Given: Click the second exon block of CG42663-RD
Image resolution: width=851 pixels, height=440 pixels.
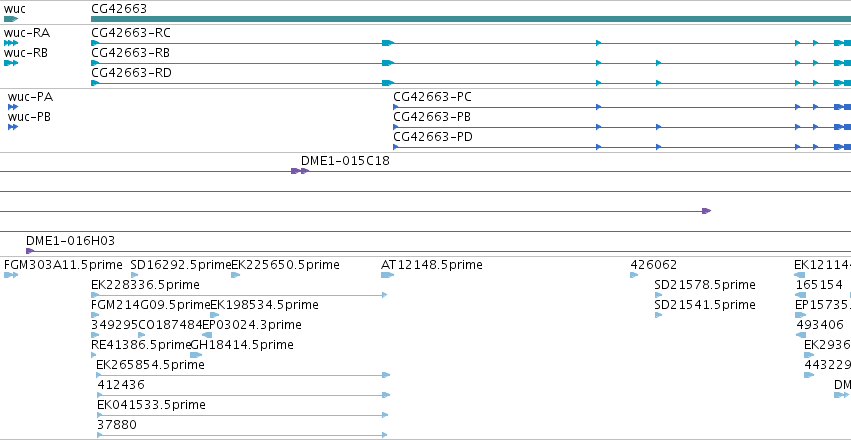Looking at the screenshot, I should (x=388, y=83).
